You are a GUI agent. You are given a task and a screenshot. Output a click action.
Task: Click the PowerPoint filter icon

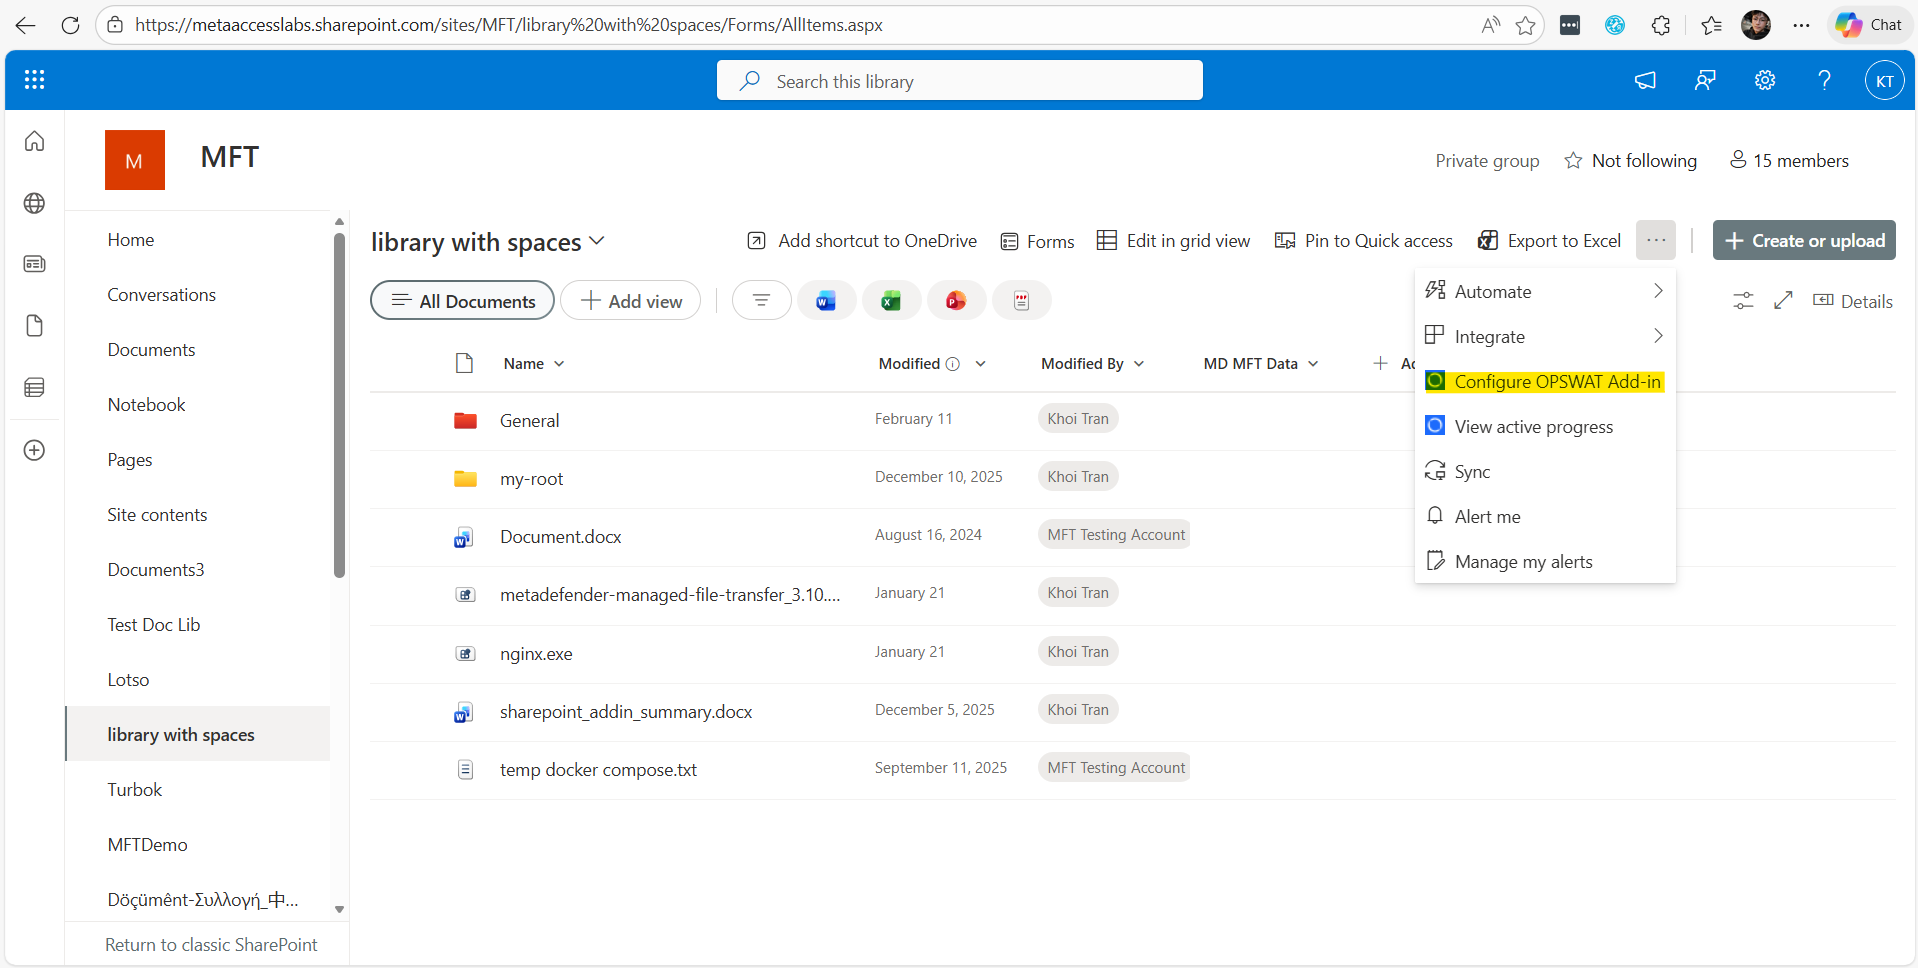coord(956,300)
